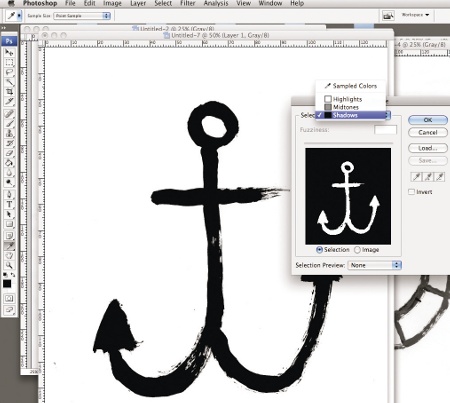This screenshot has width=450, height=403.
Task: Click the black foreground color swatch
Action: pos(7,284)
